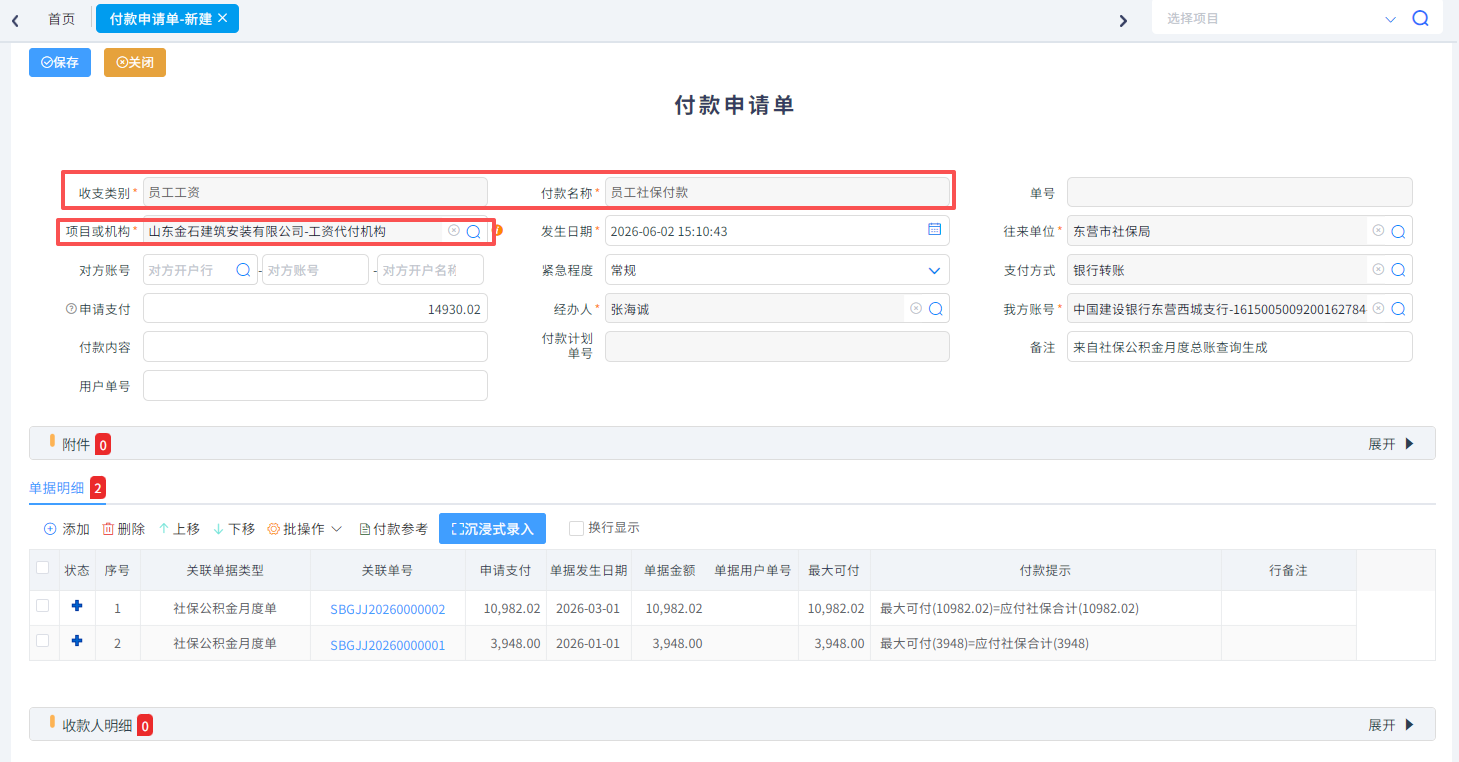The width and height of the screenshot is (1459, 762).
Task: Open linked document SBGJJ20260000002
Action: click(387, 609)
